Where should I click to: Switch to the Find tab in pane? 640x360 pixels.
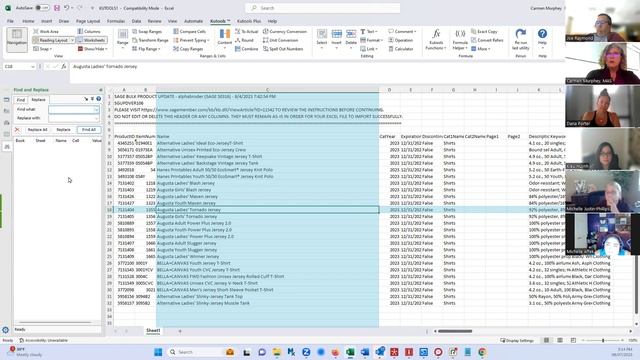point(21,100)
